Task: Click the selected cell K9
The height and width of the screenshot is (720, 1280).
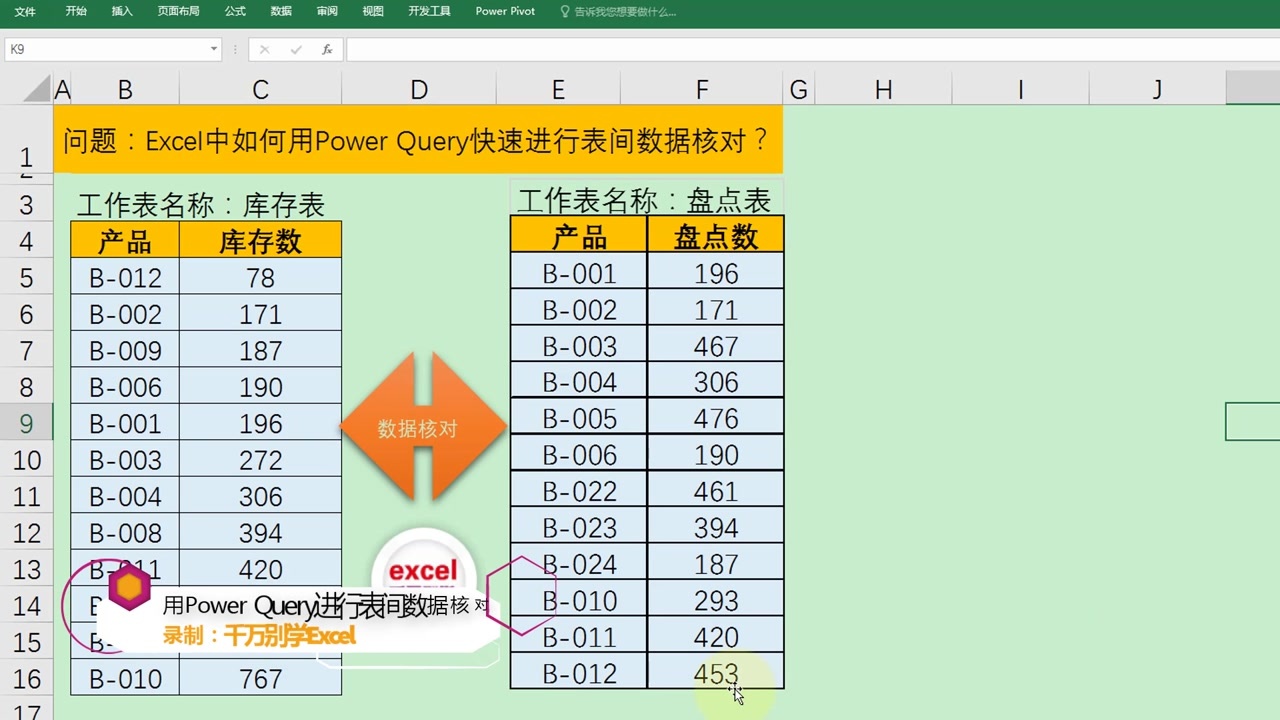Action: (x=1253, y=423)
